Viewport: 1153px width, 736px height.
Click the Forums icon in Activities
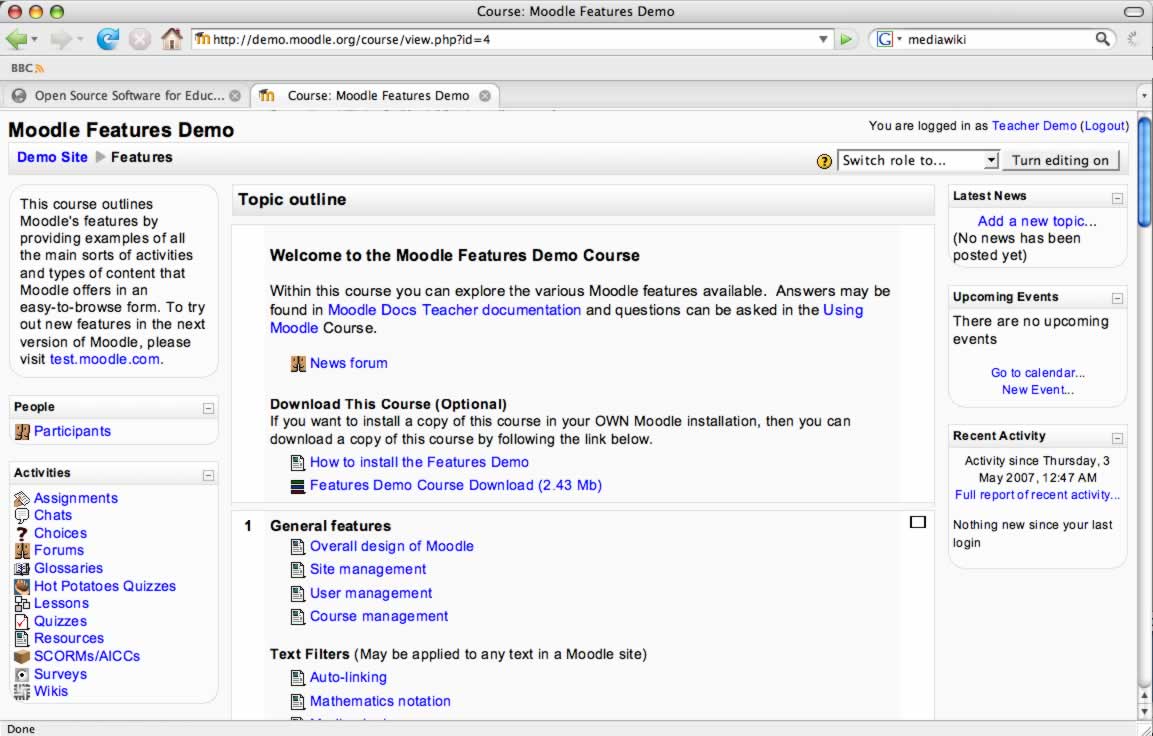coord(22,551)
